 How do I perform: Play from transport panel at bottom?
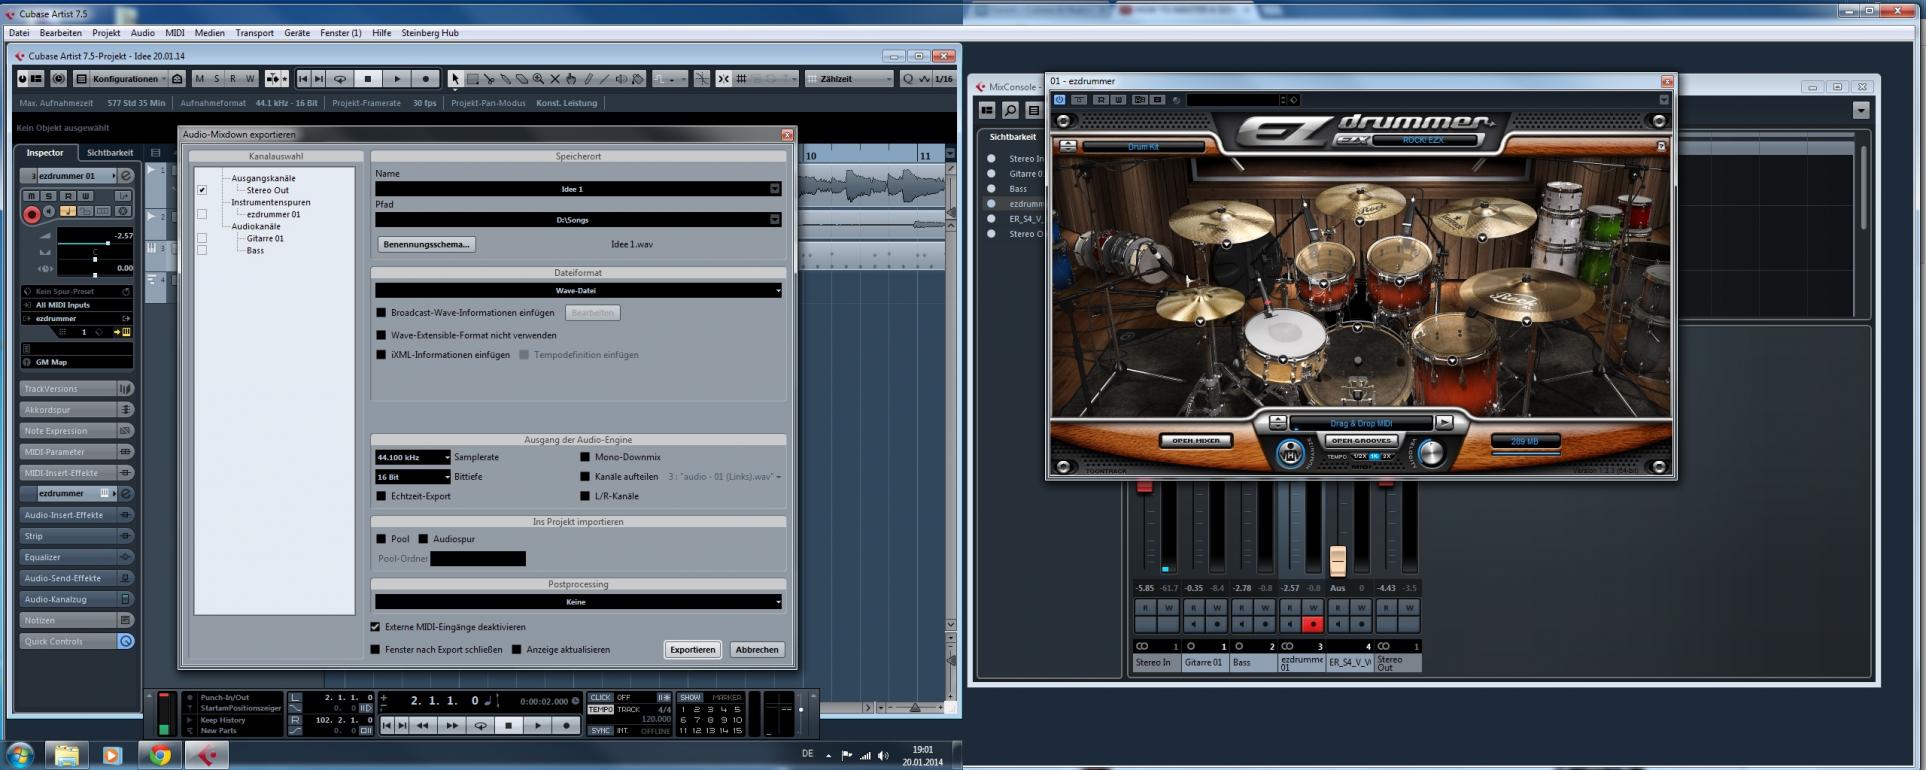538,726
